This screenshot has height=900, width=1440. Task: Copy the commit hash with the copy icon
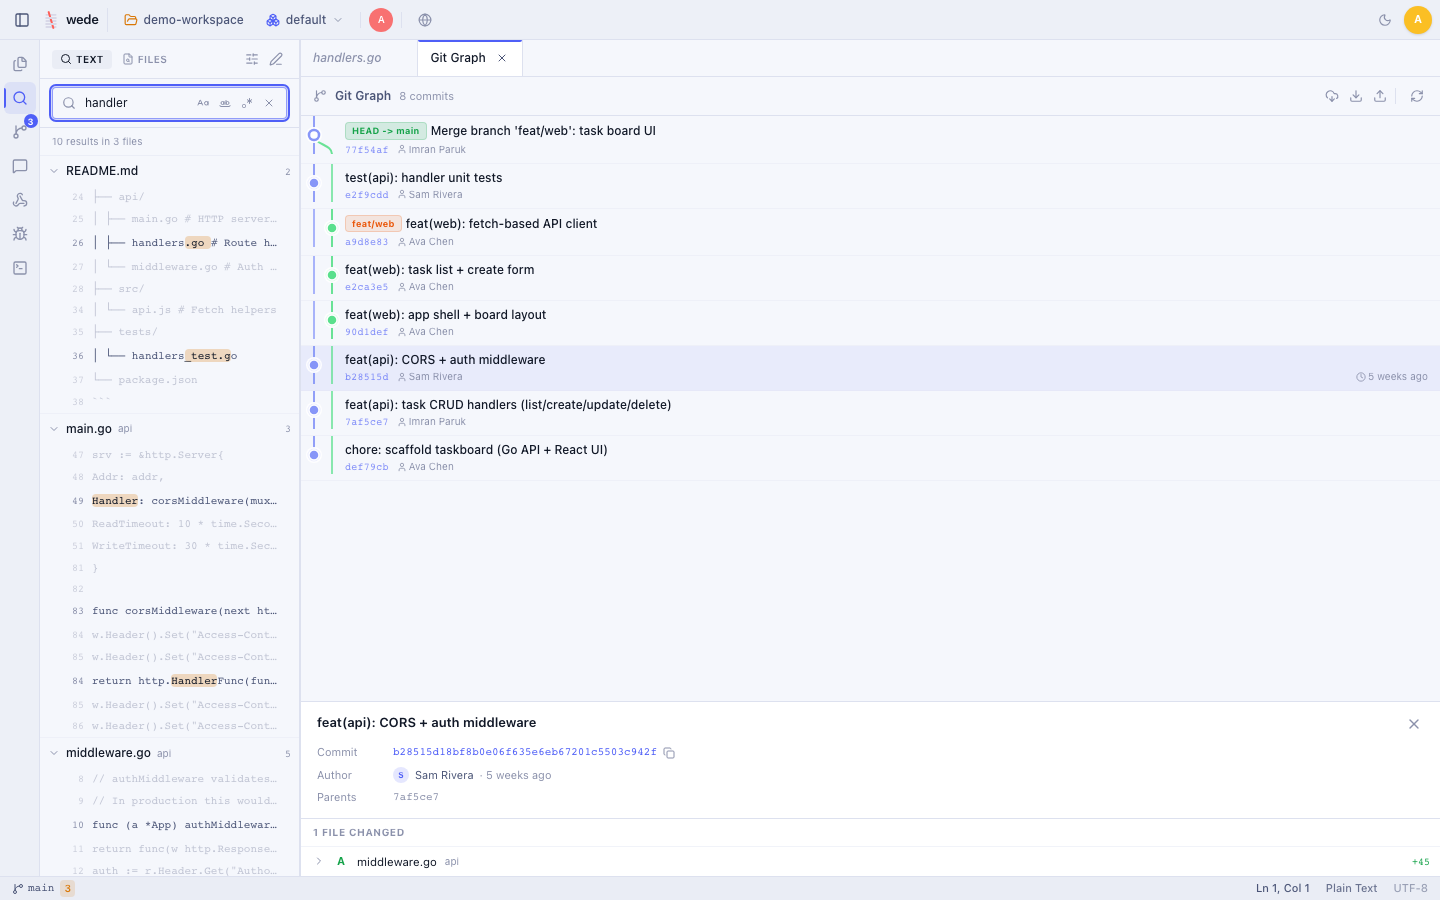[669, 753]
